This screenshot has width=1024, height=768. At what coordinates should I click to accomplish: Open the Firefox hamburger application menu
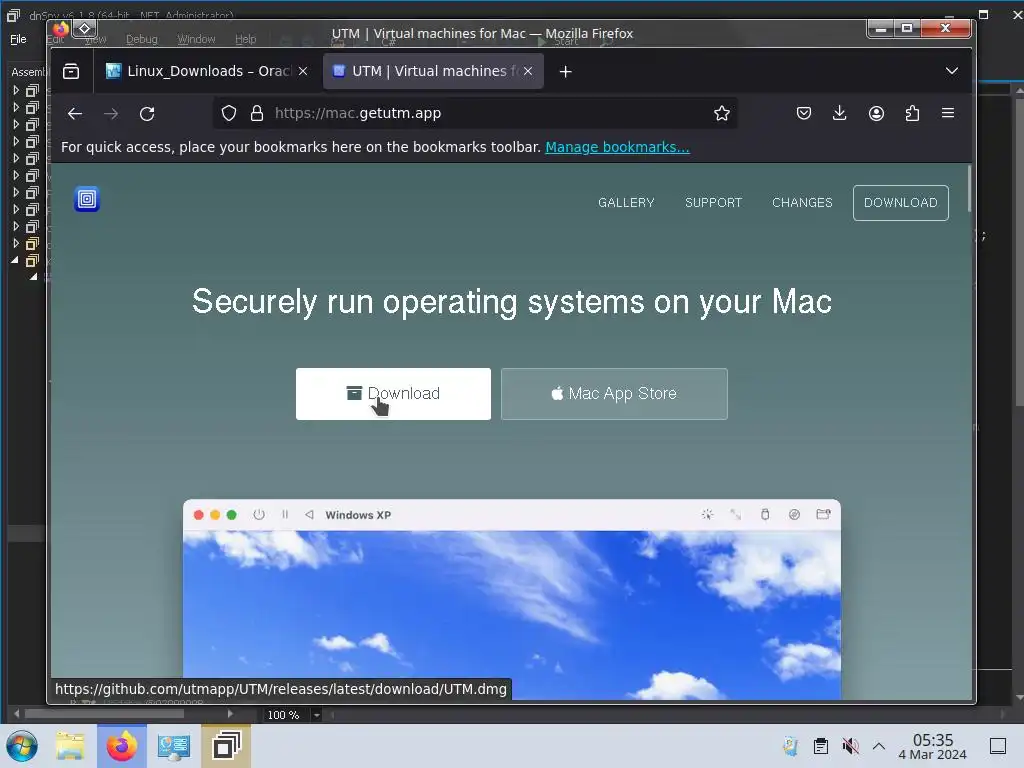tap(948, 114)
